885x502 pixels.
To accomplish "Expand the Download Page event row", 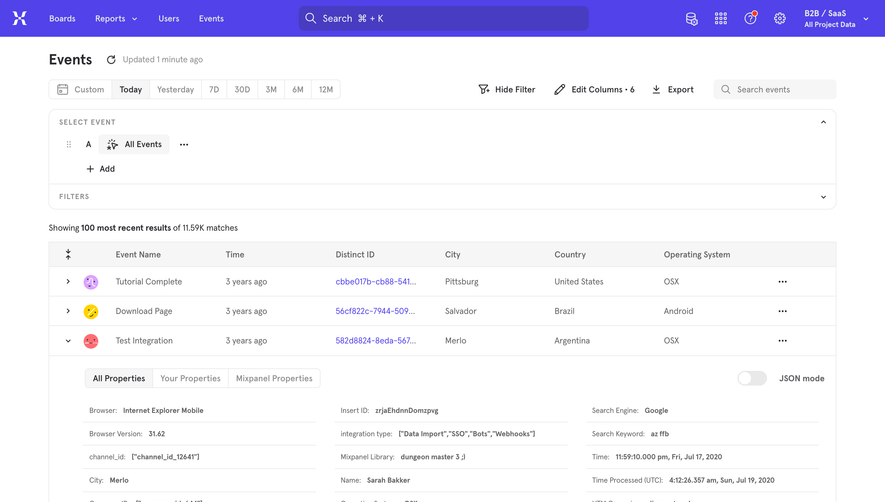I will 68,311.
